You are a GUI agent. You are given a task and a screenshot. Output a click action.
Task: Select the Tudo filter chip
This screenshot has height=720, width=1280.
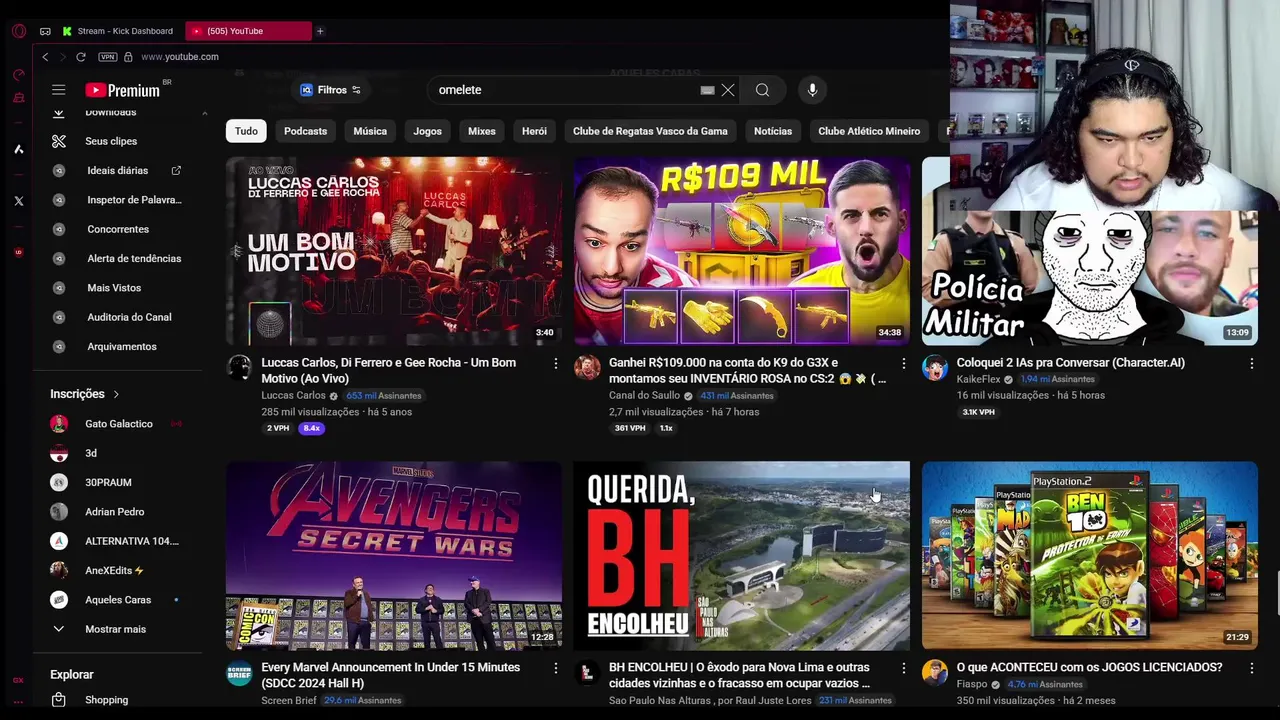(246, 131)
